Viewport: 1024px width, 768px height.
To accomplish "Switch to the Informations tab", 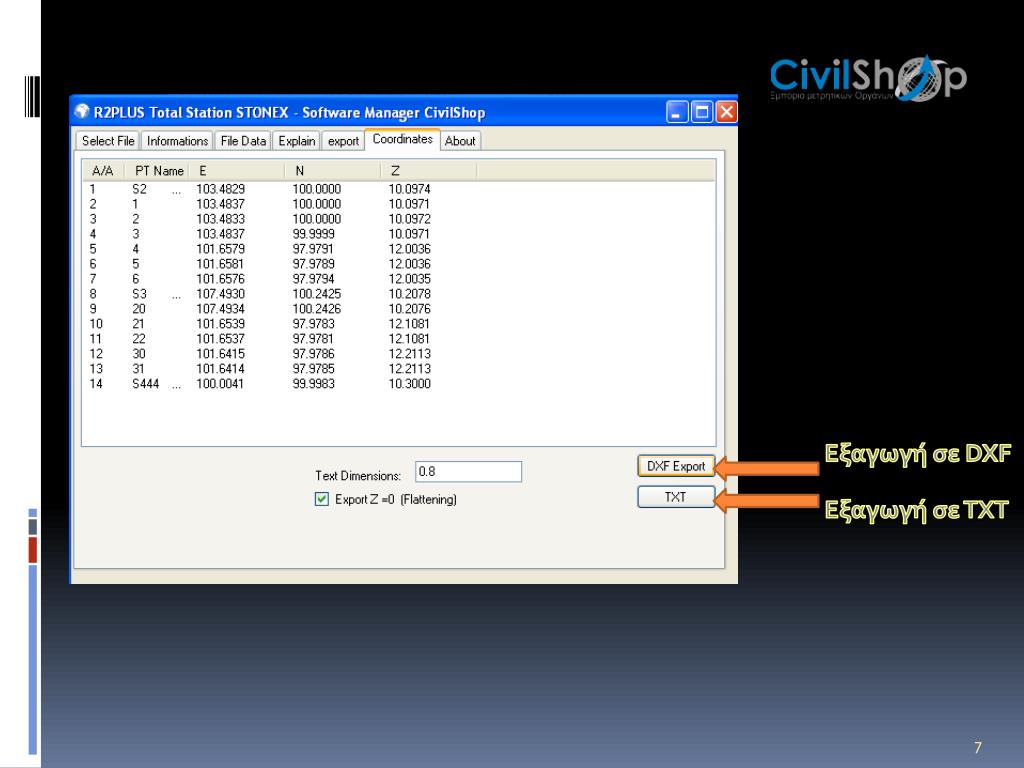I will point(177,141).
